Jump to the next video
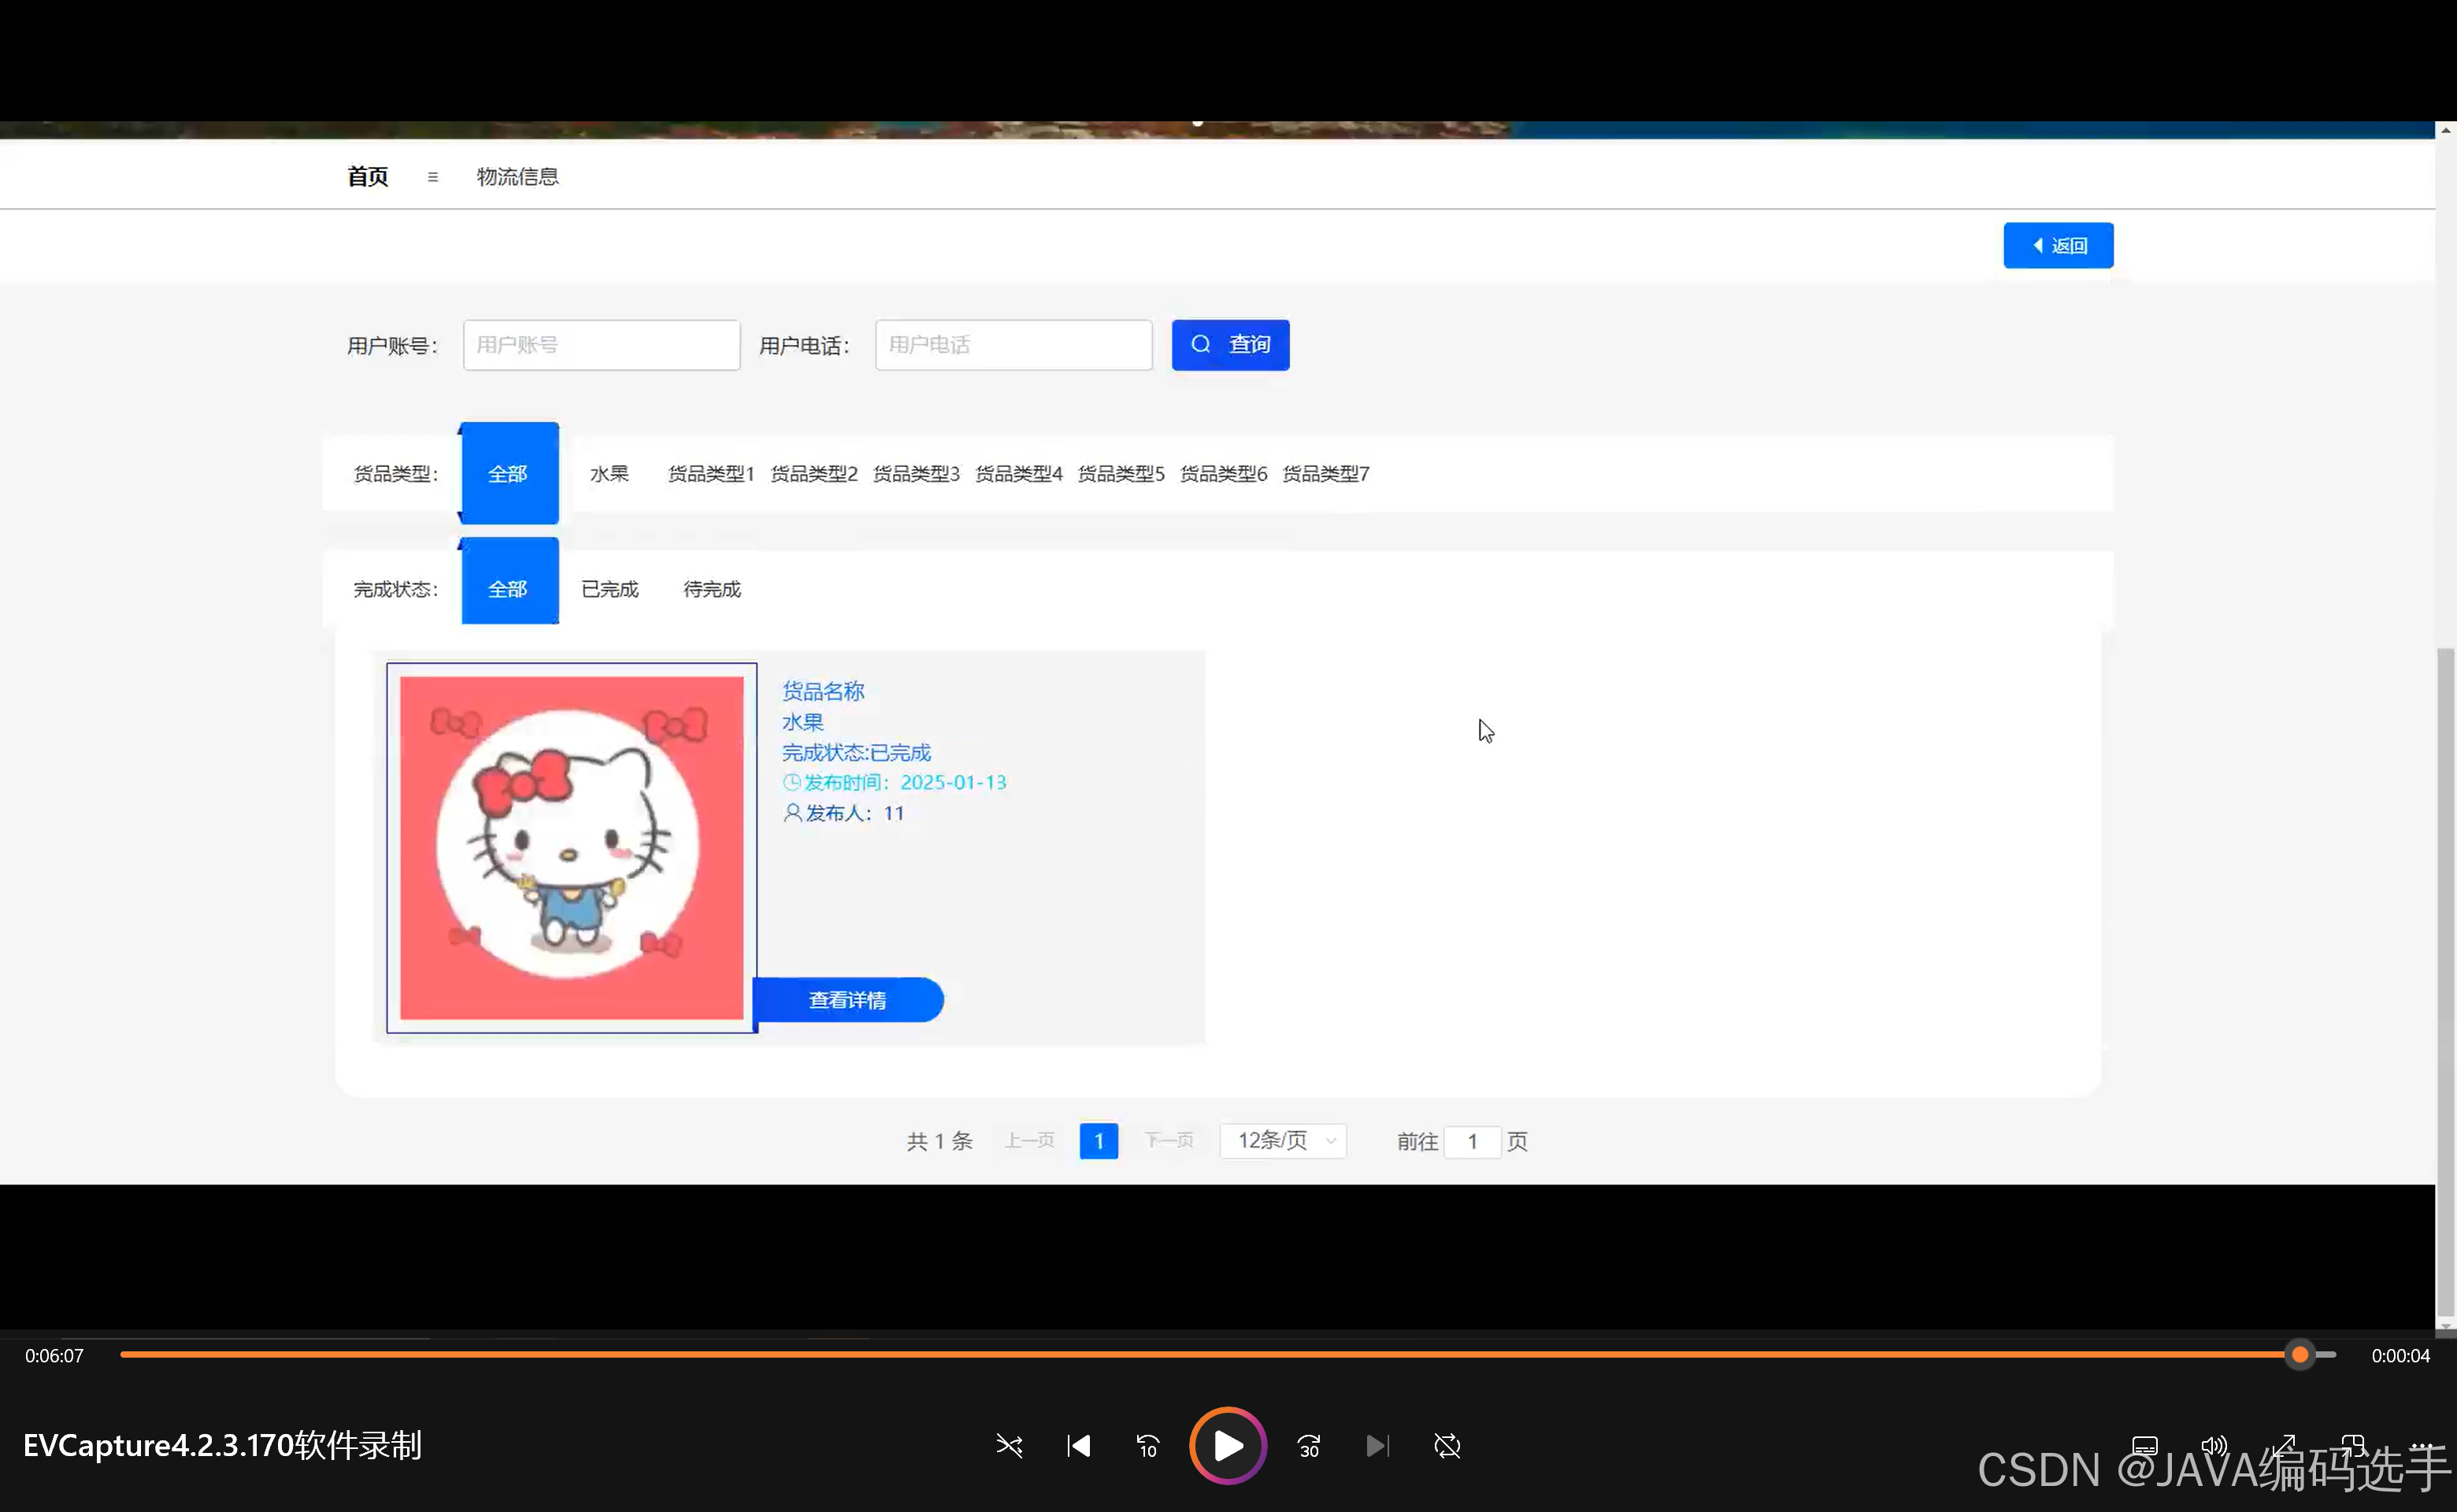2457x1512 pixels. pos(1377,1446)
